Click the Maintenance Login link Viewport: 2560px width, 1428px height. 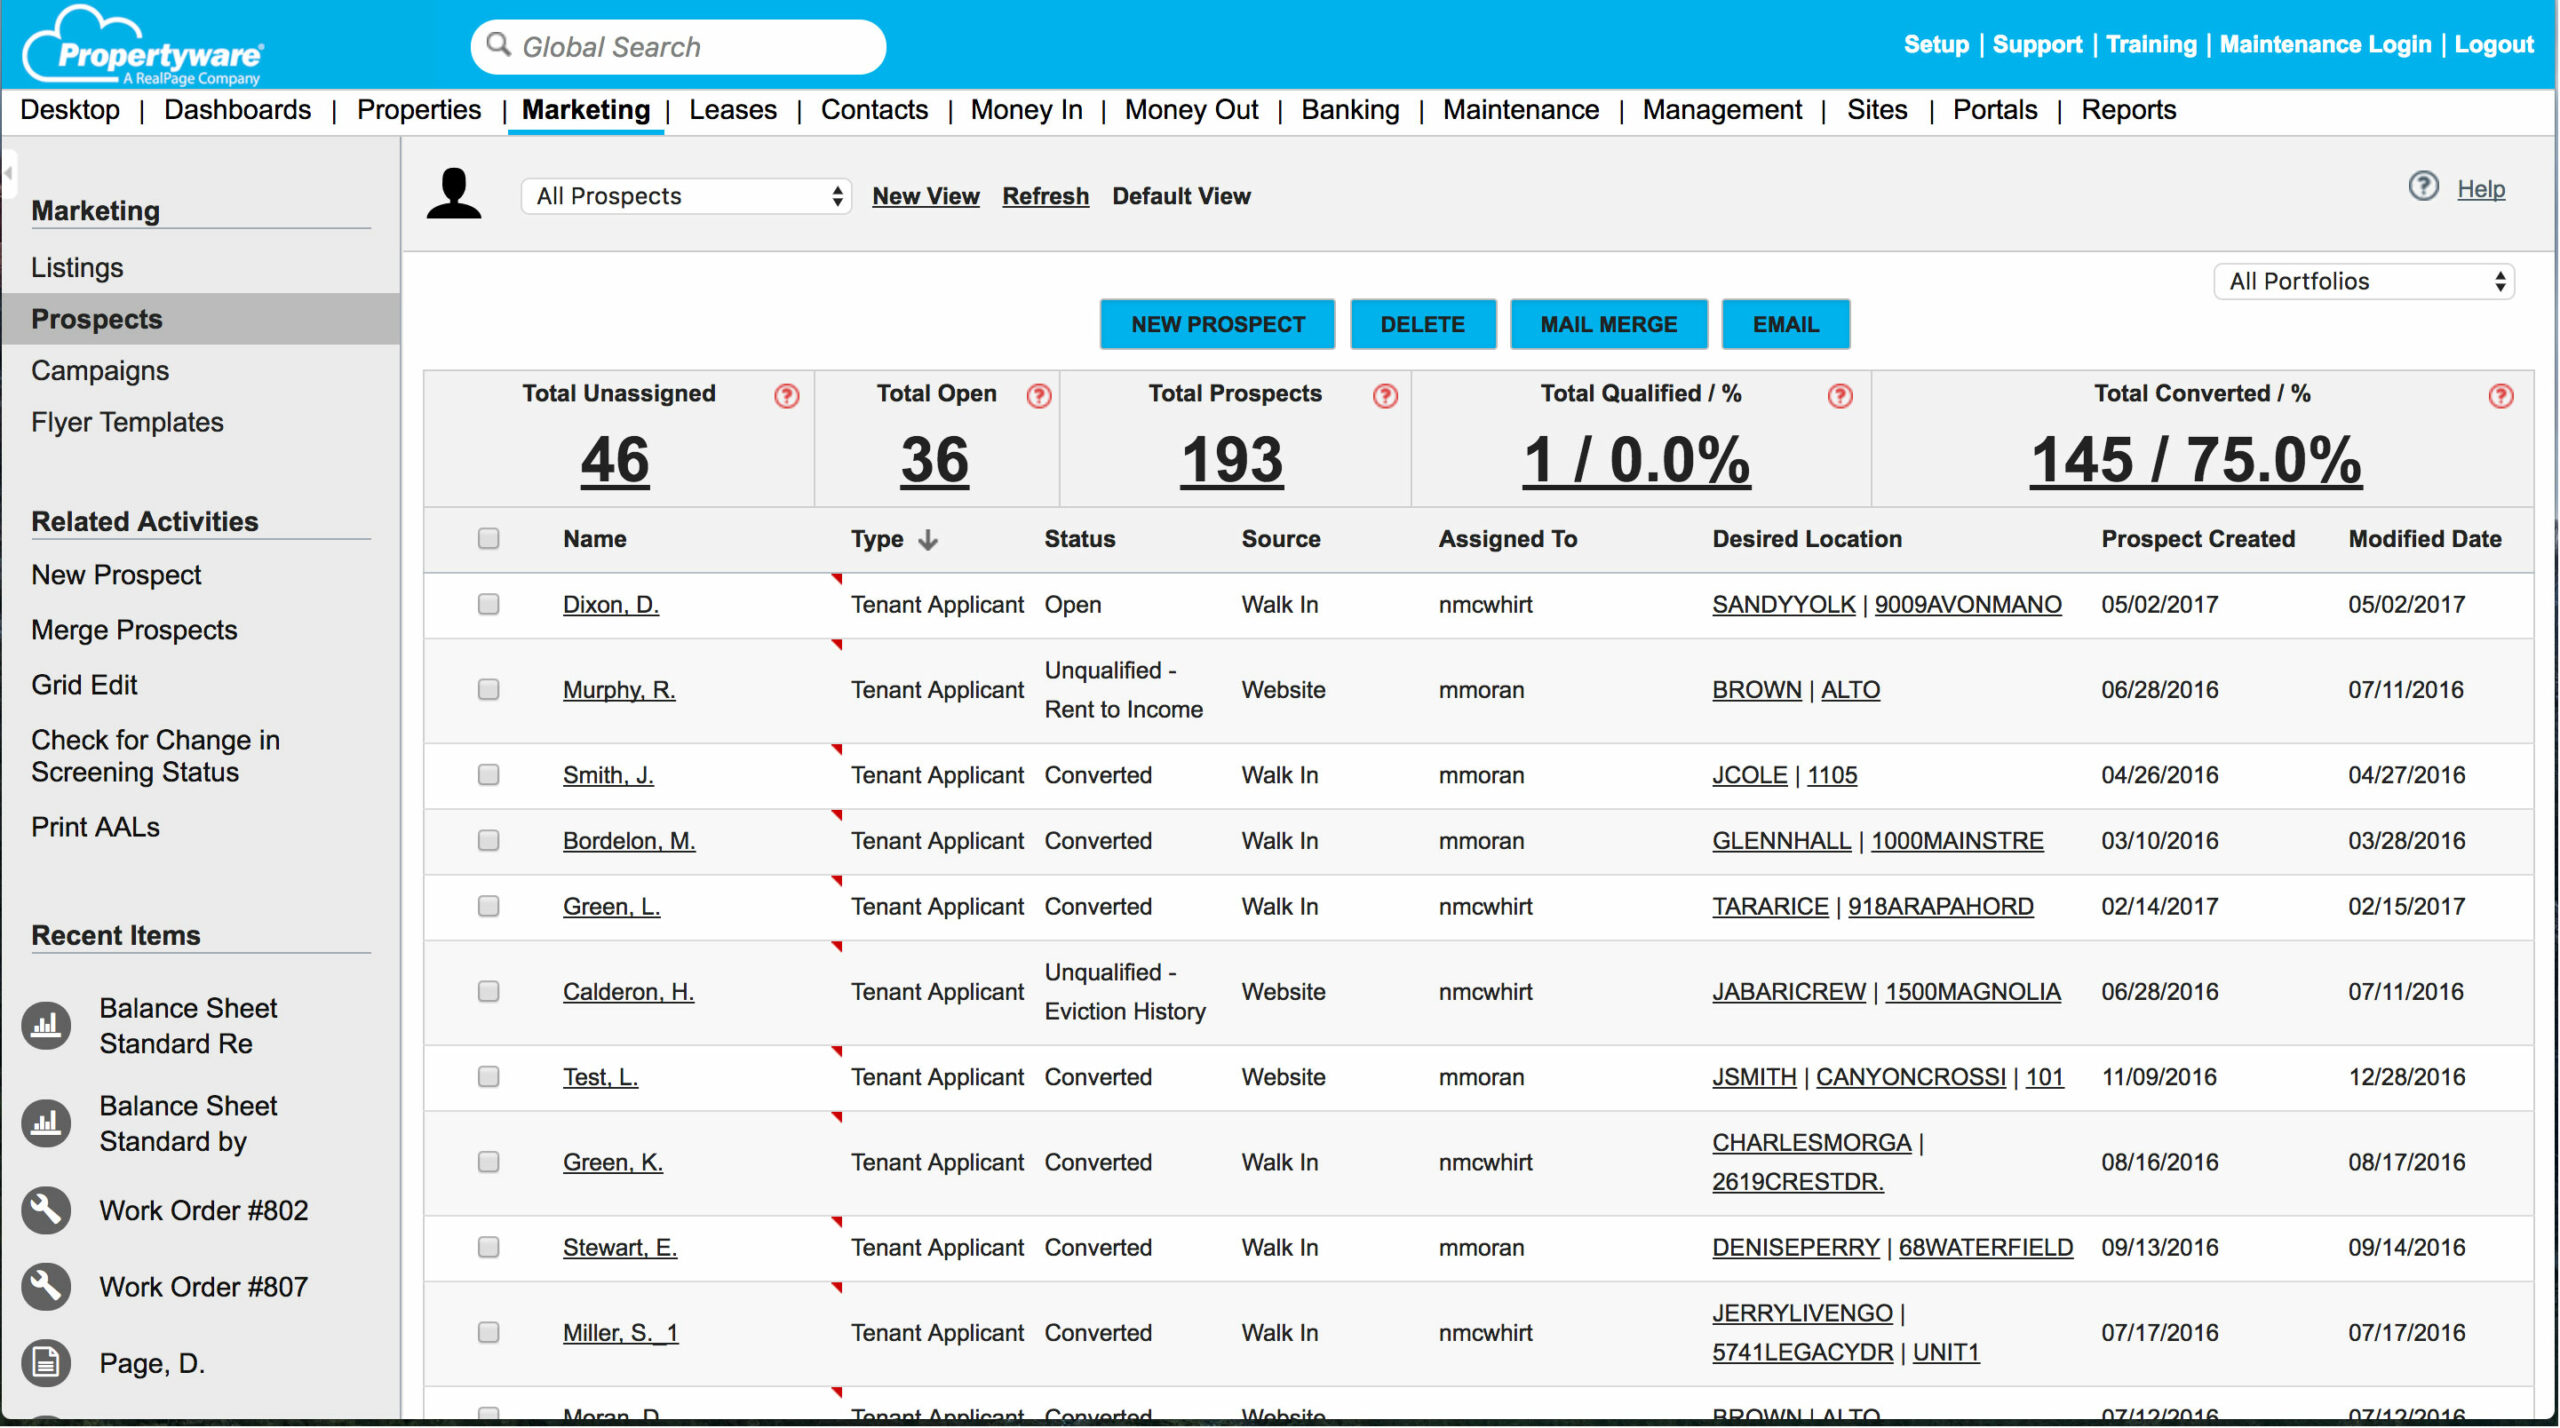[x=2325, y=45]
